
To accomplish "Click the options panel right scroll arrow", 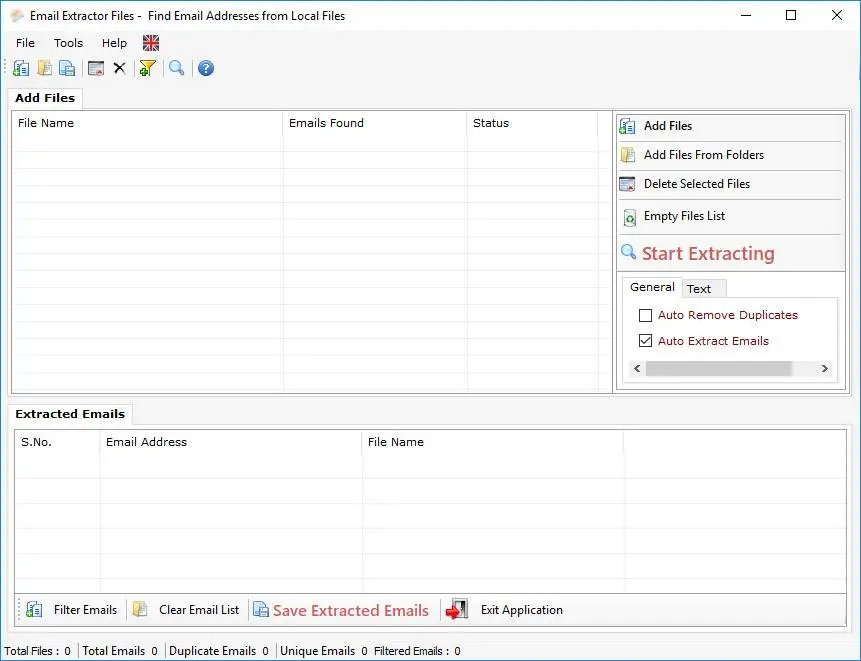I will point(824,368).
